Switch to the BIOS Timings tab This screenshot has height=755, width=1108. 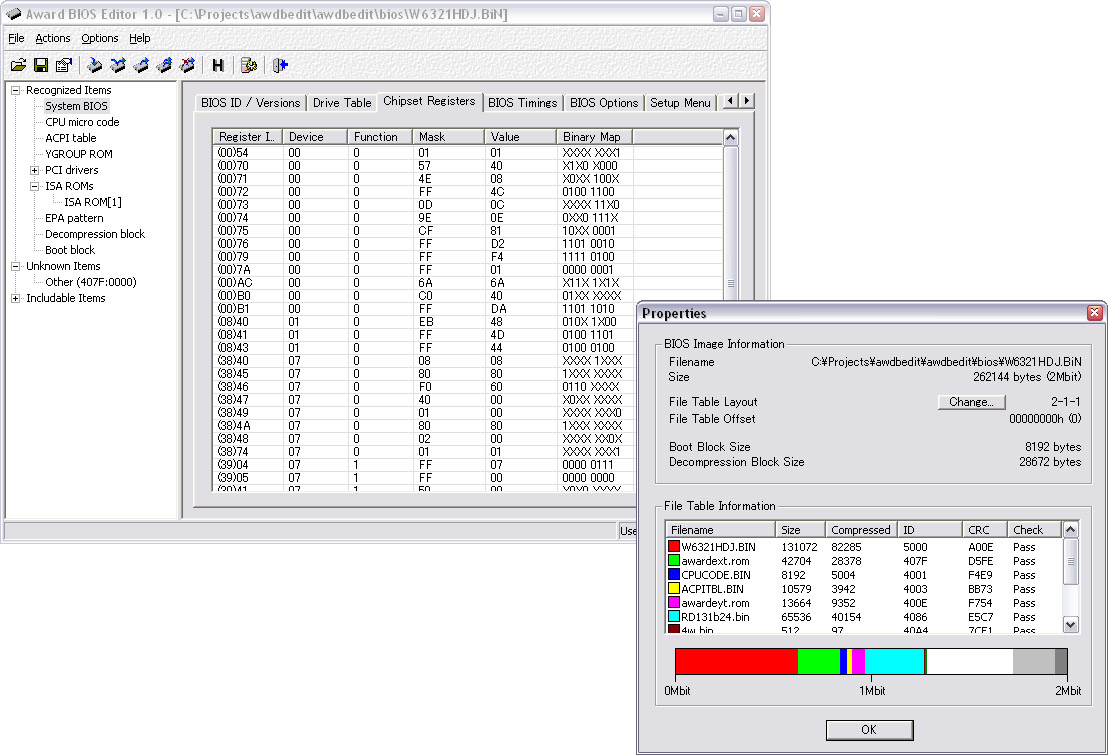[522, 103]
